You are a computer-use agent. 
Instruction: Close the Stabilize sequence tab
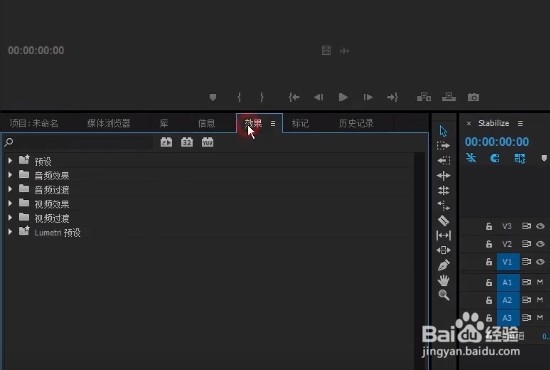click(x=469, y=123)
